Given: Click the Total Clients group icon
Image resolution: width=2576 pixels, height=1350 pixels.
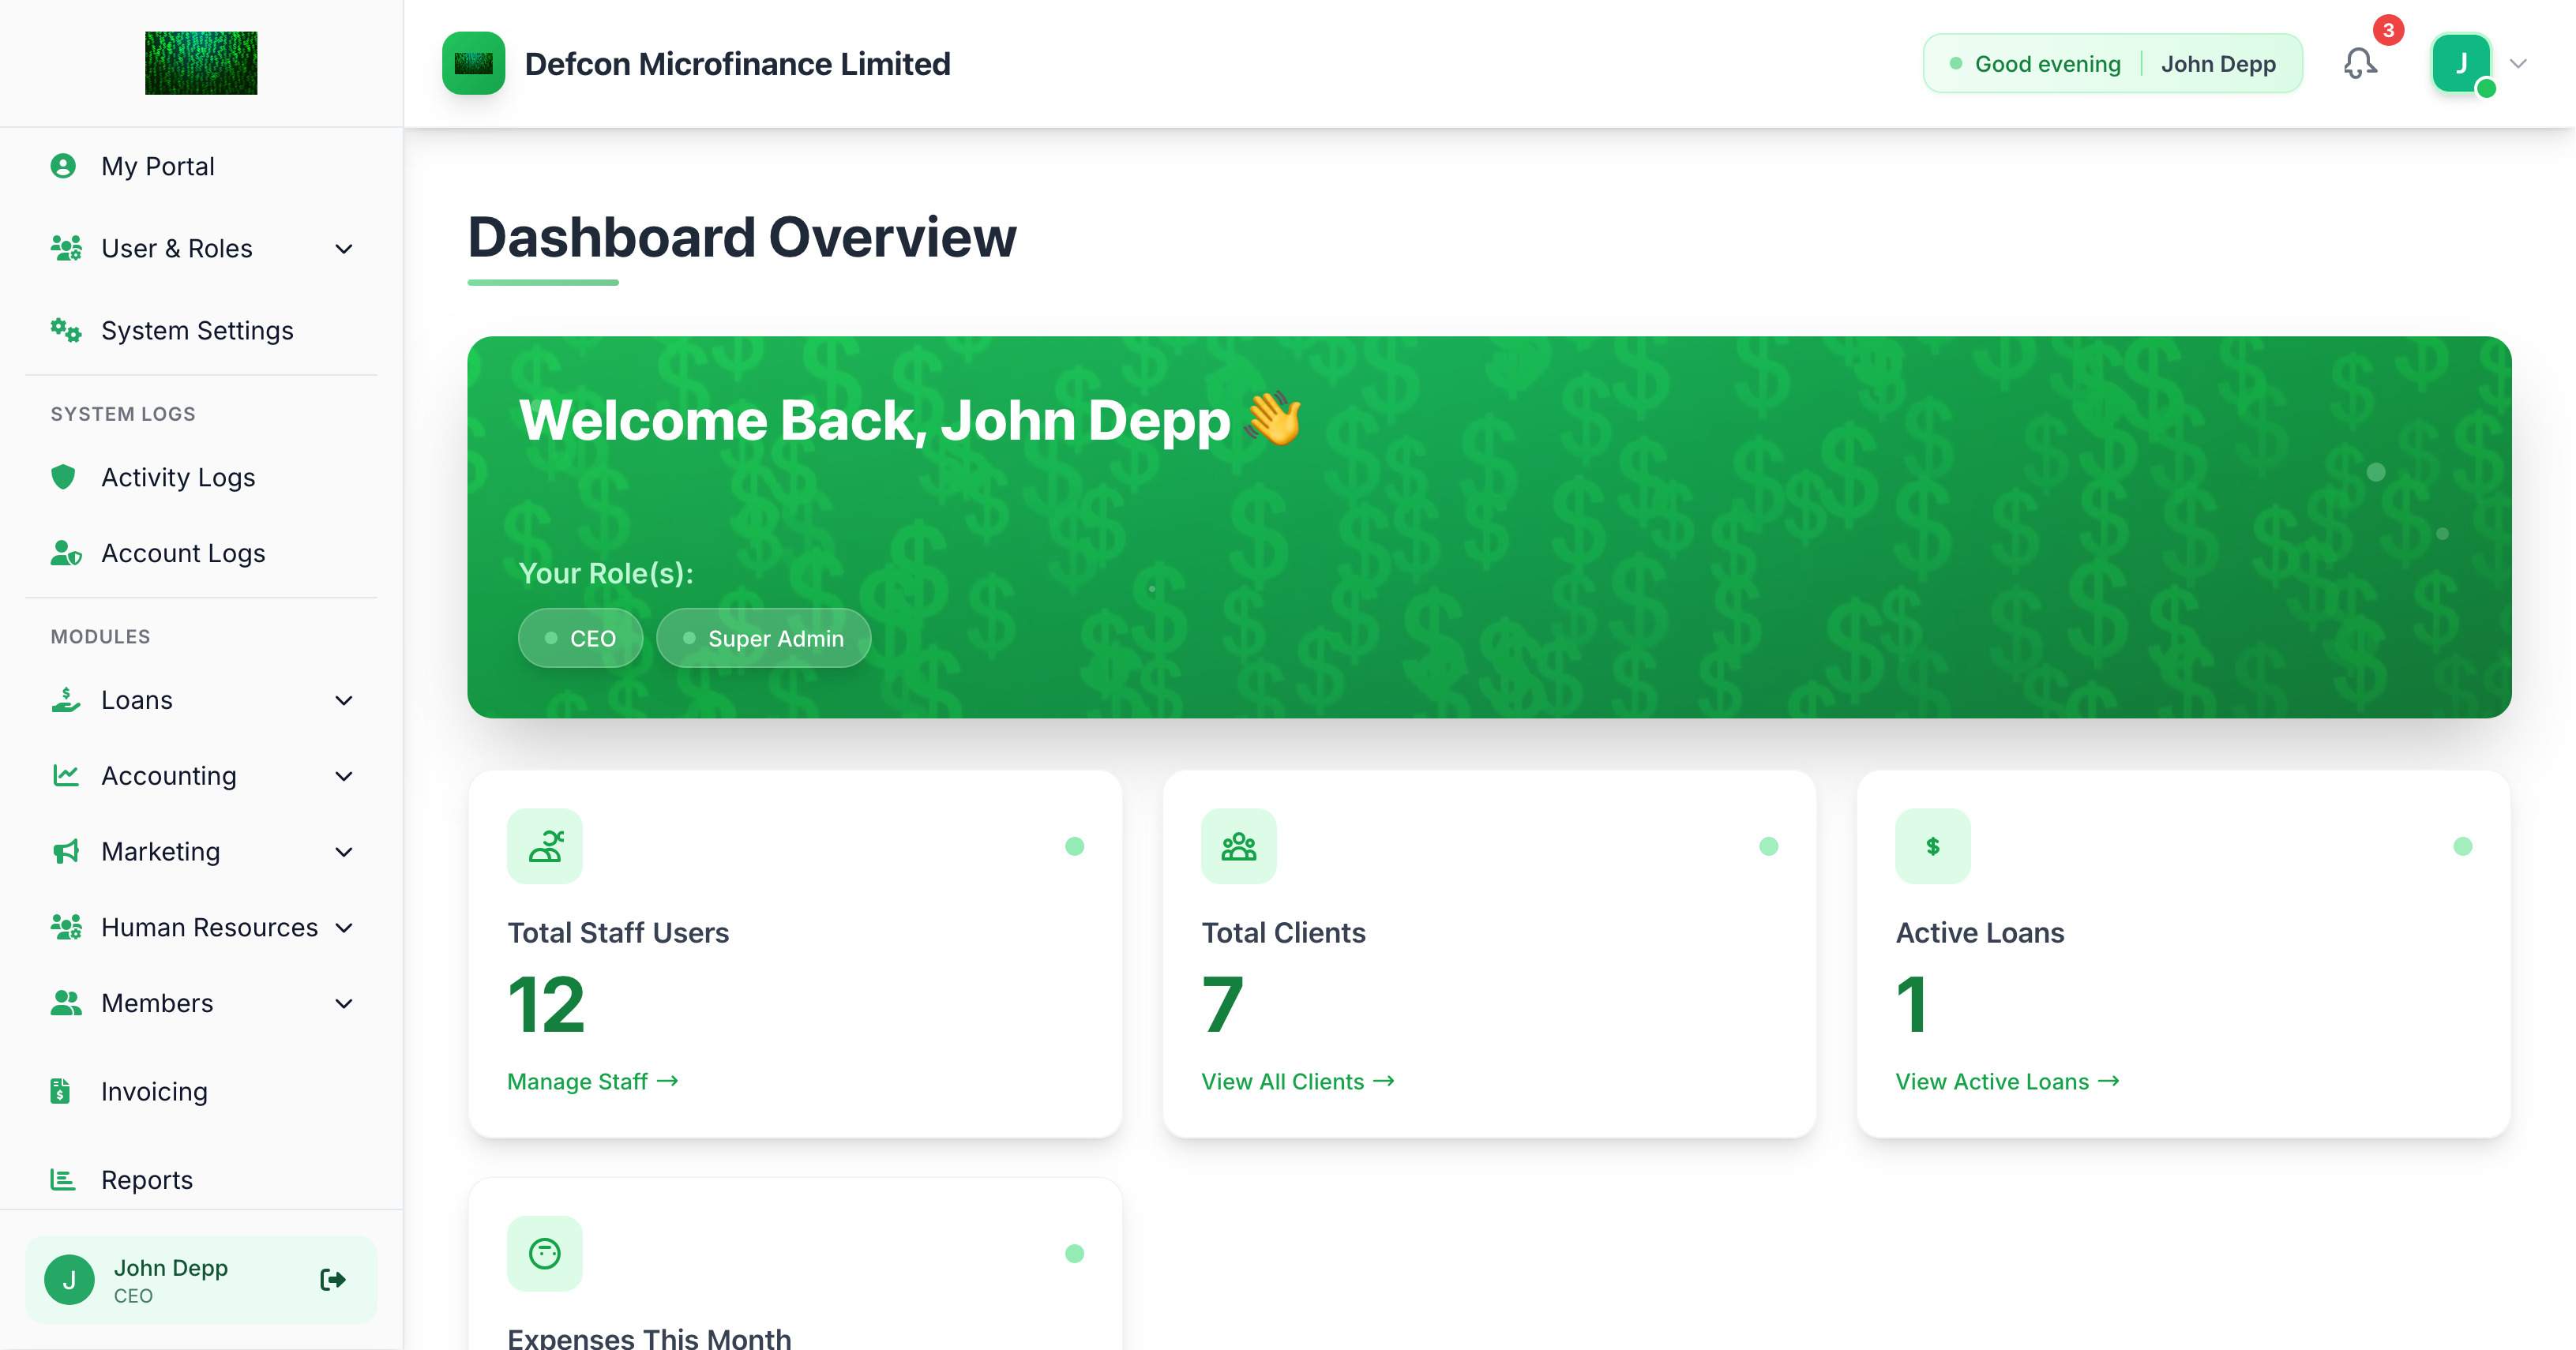Looking at the screenshot, I should tap(1238, 846).
